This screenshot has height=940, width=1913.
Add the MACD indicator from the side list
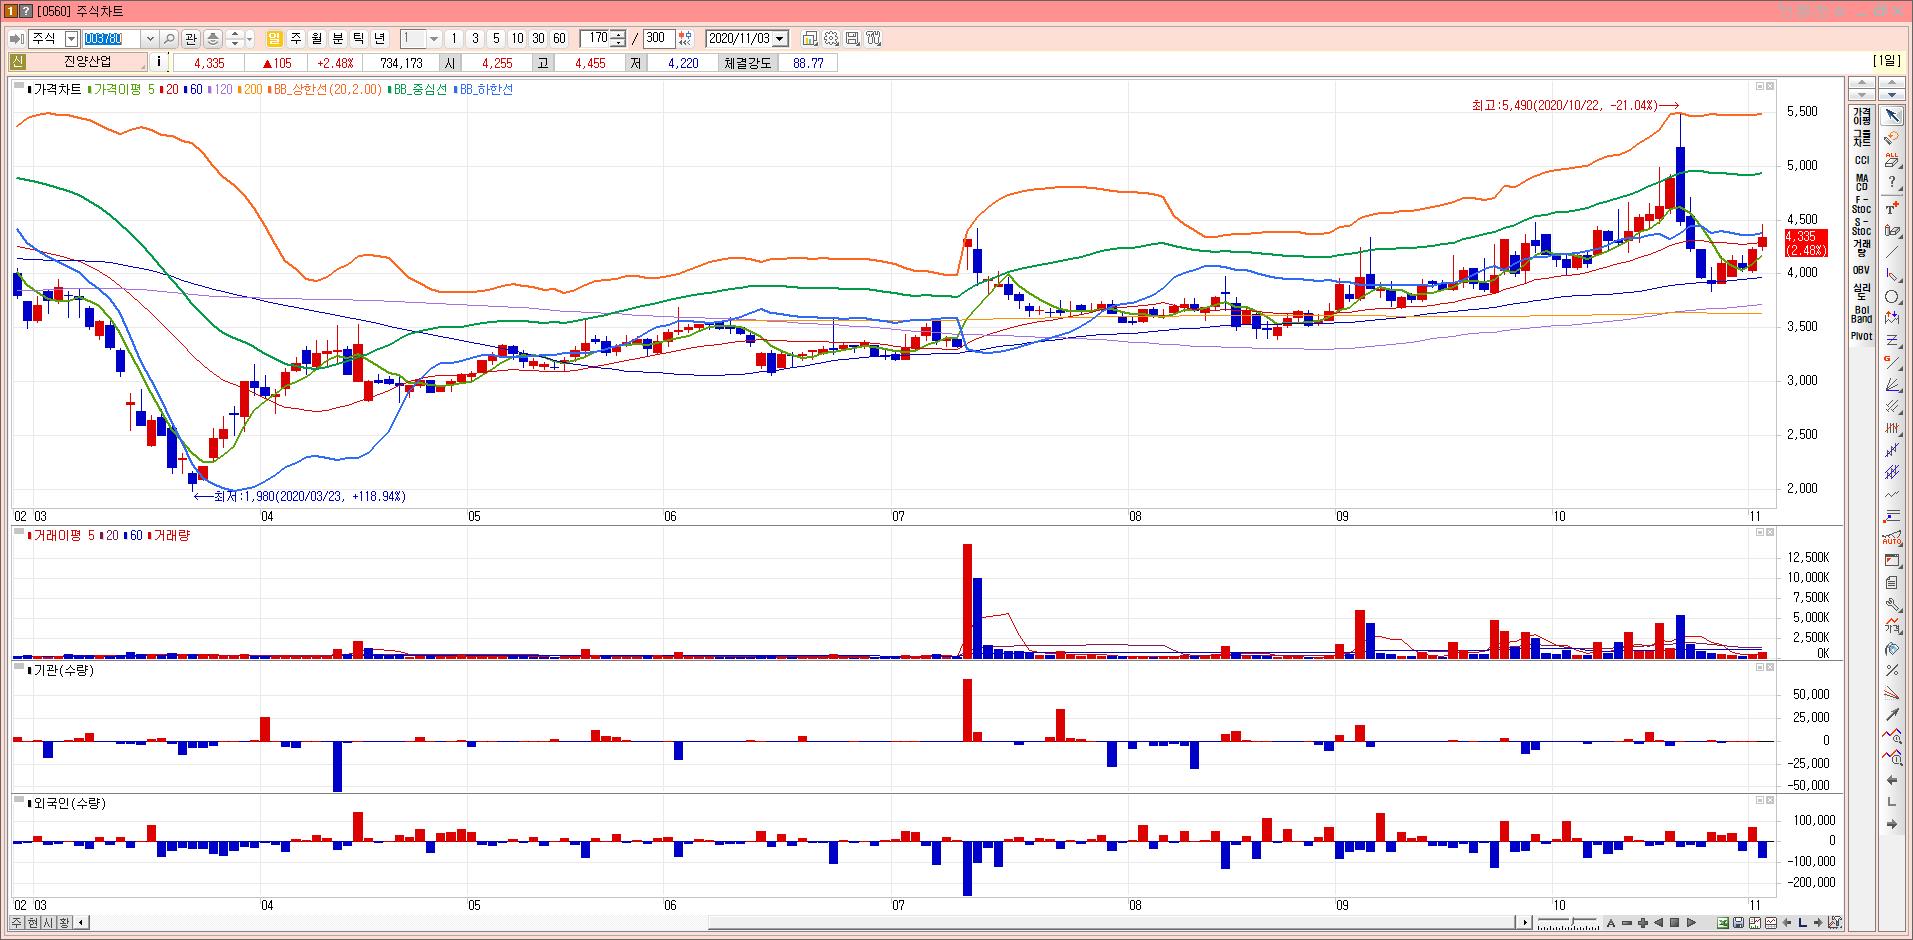pyautogui.click(x=1861, y=183)
